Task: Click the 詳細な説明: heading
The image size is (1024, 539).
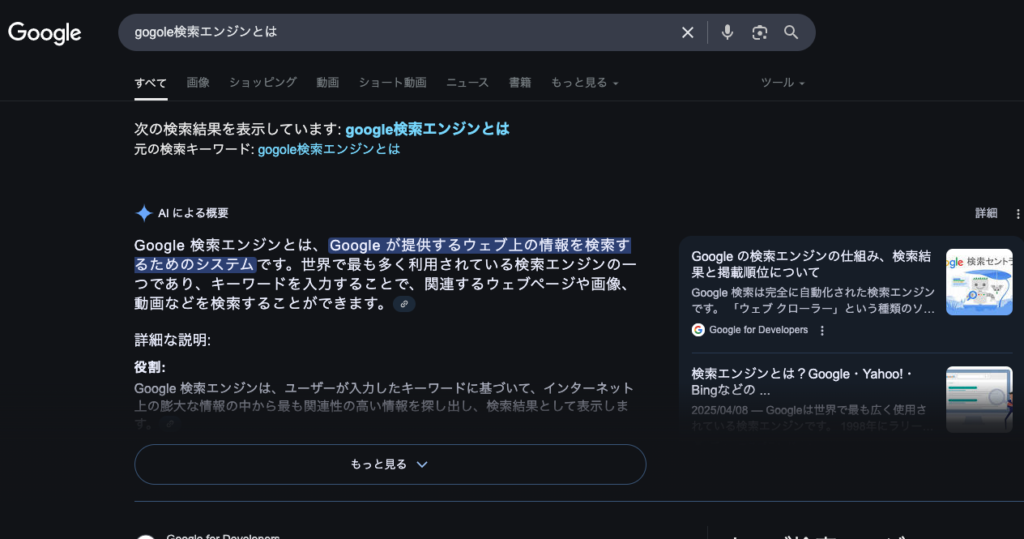Action: (172, 340)
